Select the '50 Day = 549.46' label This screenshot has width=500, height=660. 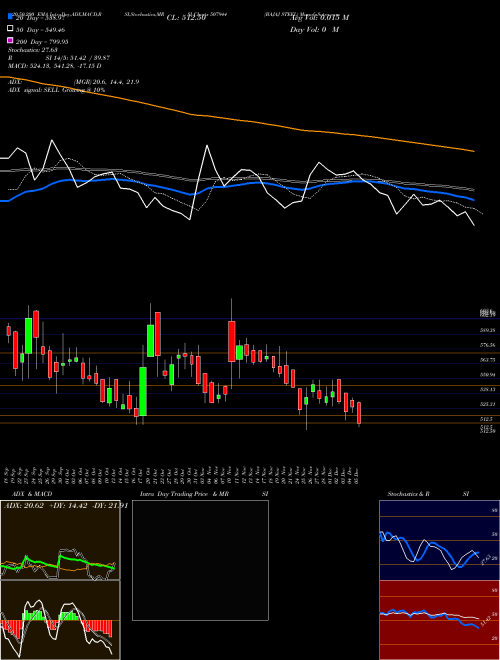40,30
